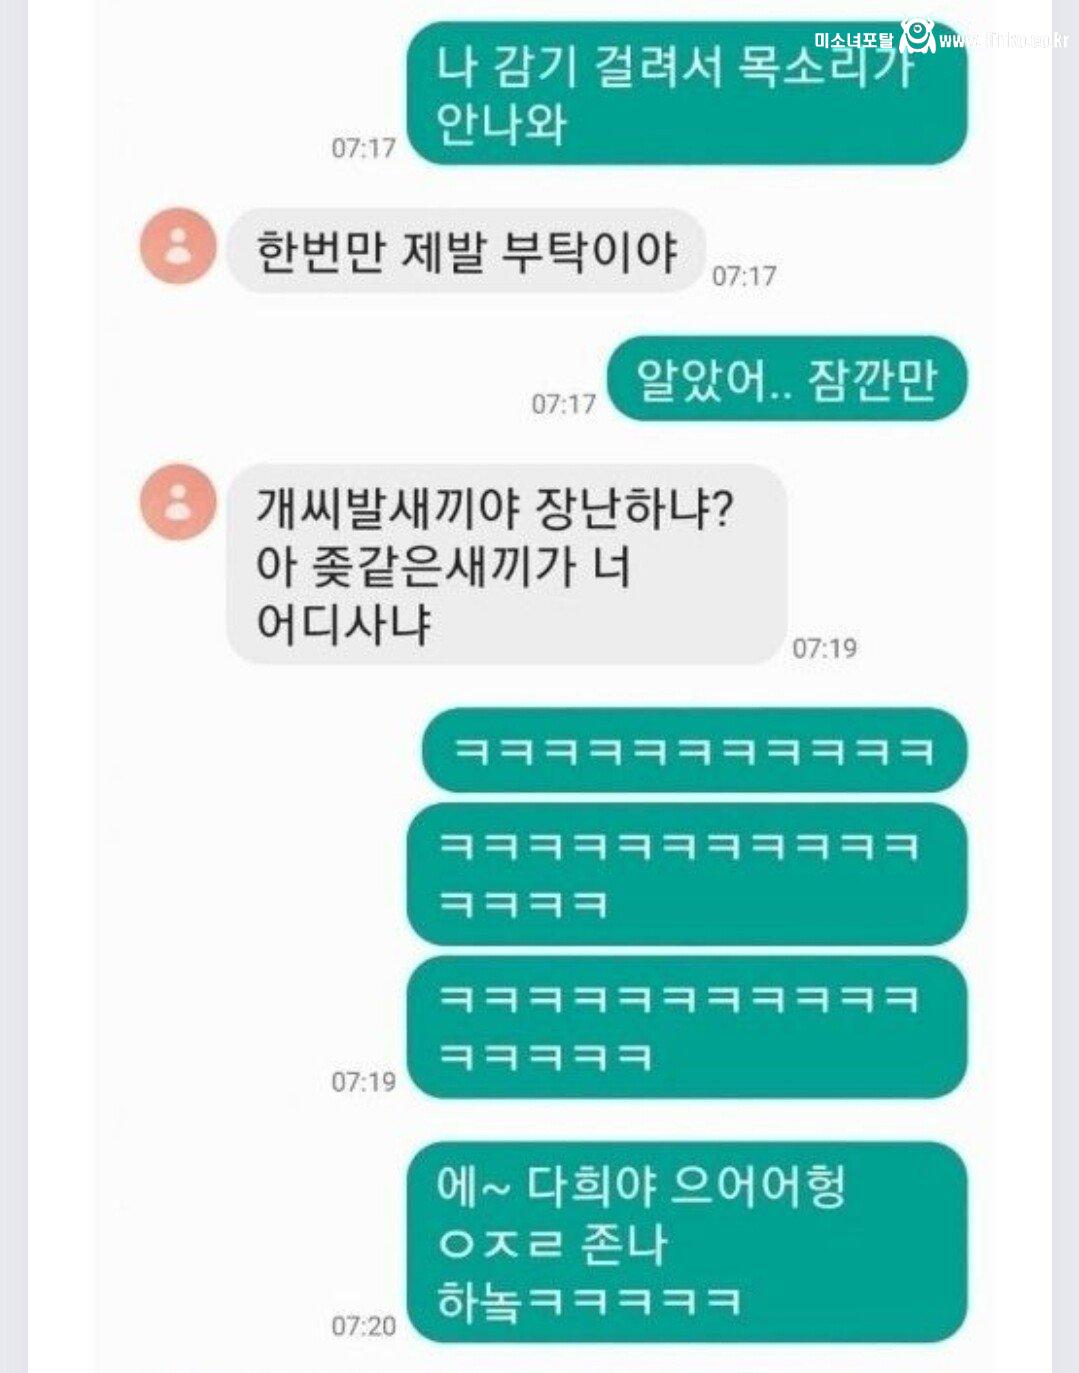Open the www watermark URL at top right

tap(1004, 41)
